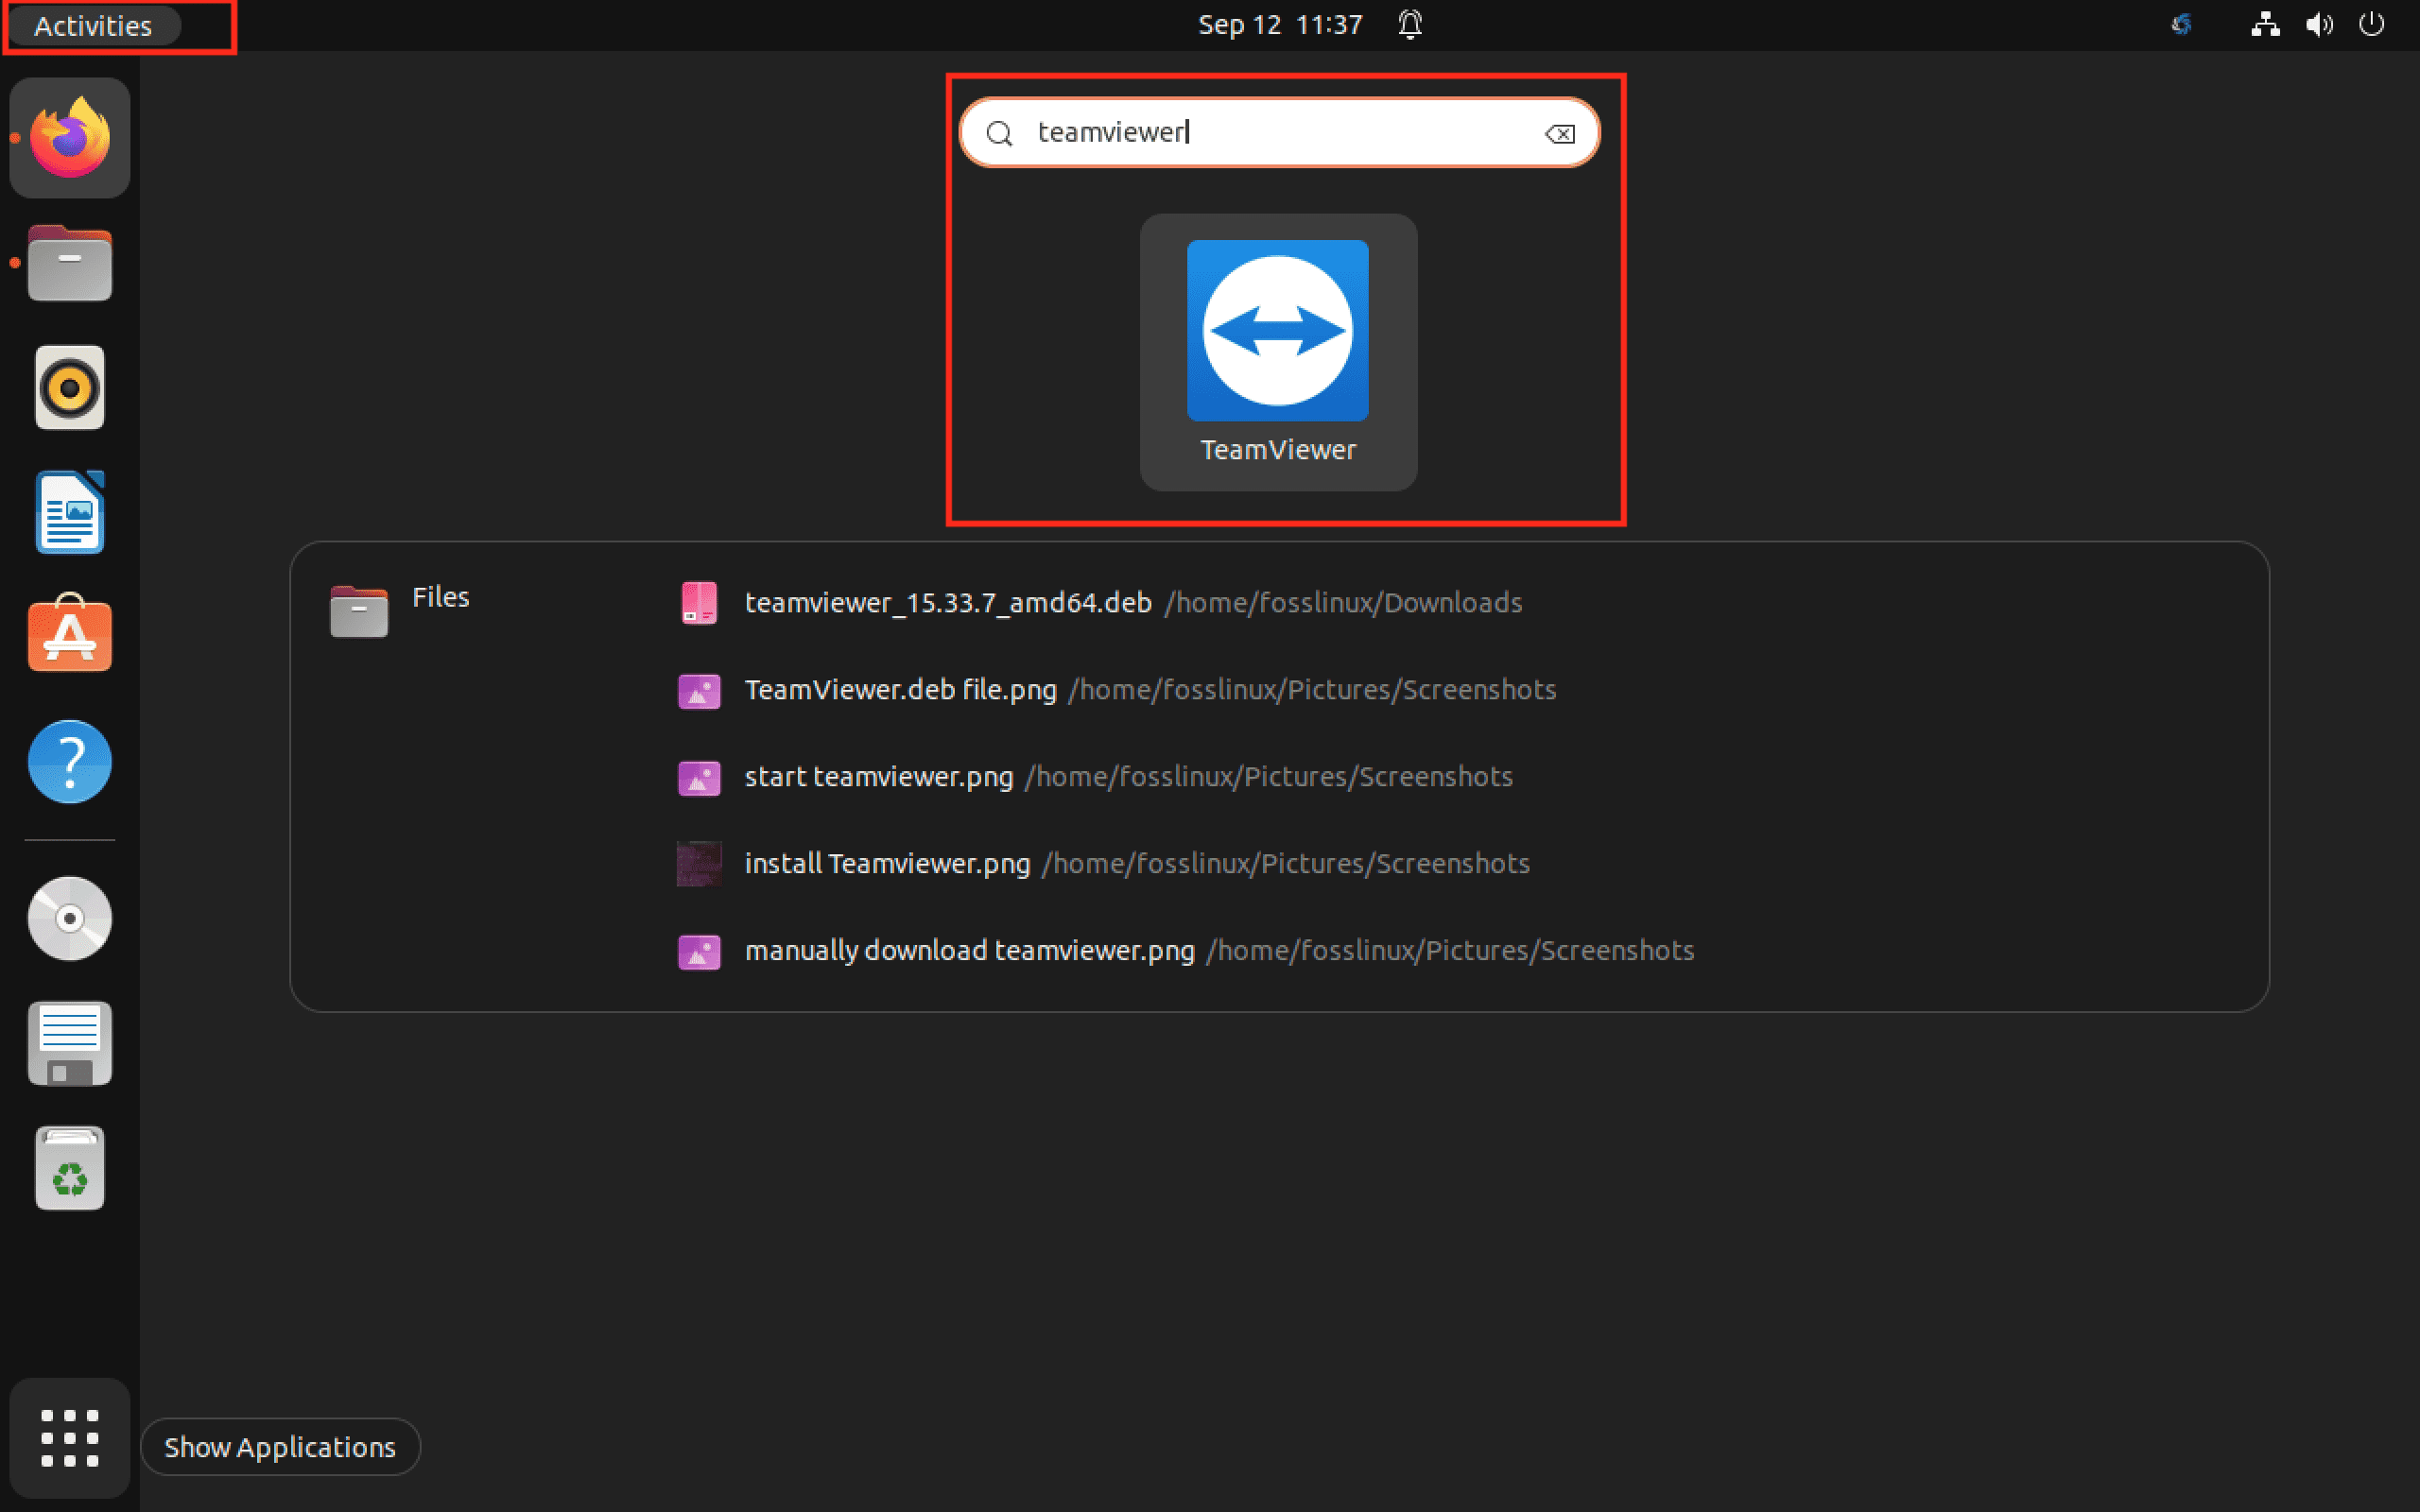Clear the search with the backspace icon
The width and height of the screenshot is (2420, 1512).
[x=1558, y=132]
